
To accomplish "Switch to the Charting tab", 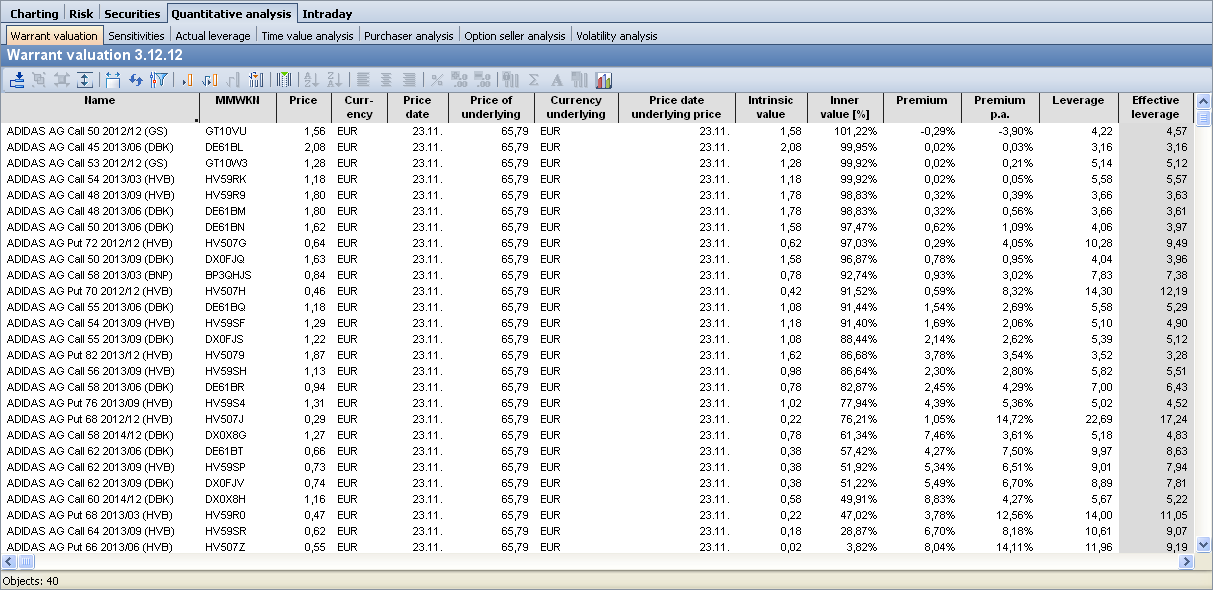I will (x=34, y=14).
